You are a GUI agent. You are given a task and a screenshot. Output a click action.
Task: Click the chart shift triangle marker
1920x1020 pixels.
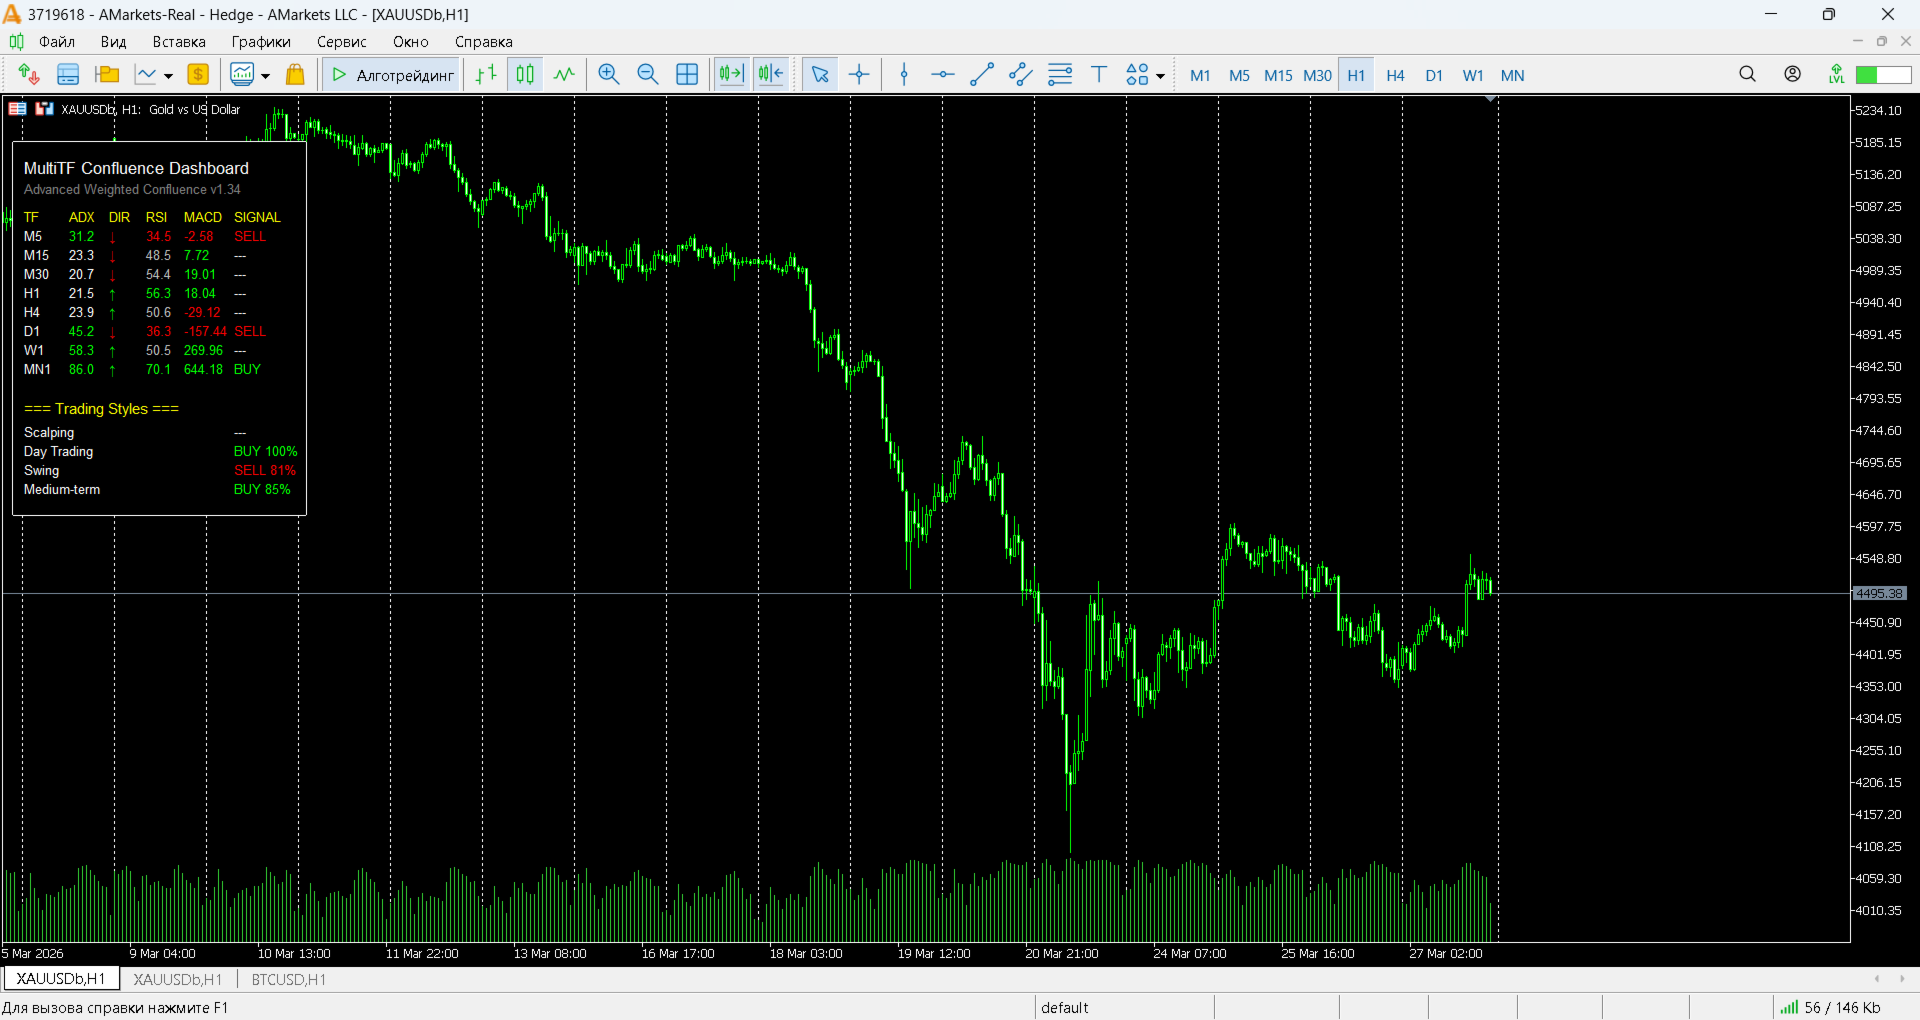coord(1491,99)
